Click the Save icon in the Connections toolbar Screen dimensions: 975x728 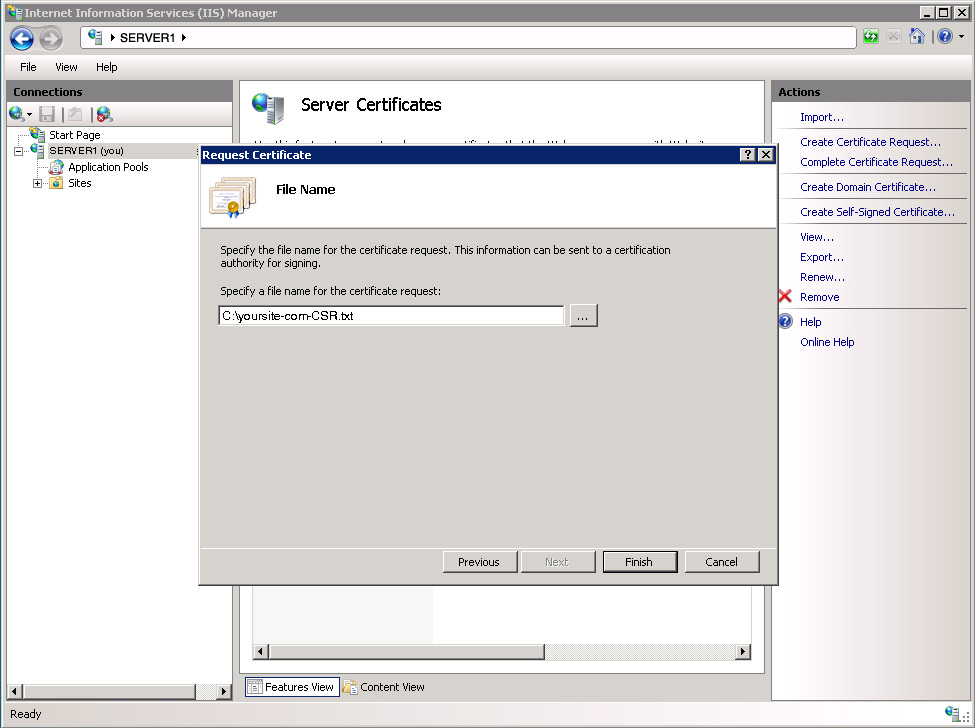coord(47,114)
